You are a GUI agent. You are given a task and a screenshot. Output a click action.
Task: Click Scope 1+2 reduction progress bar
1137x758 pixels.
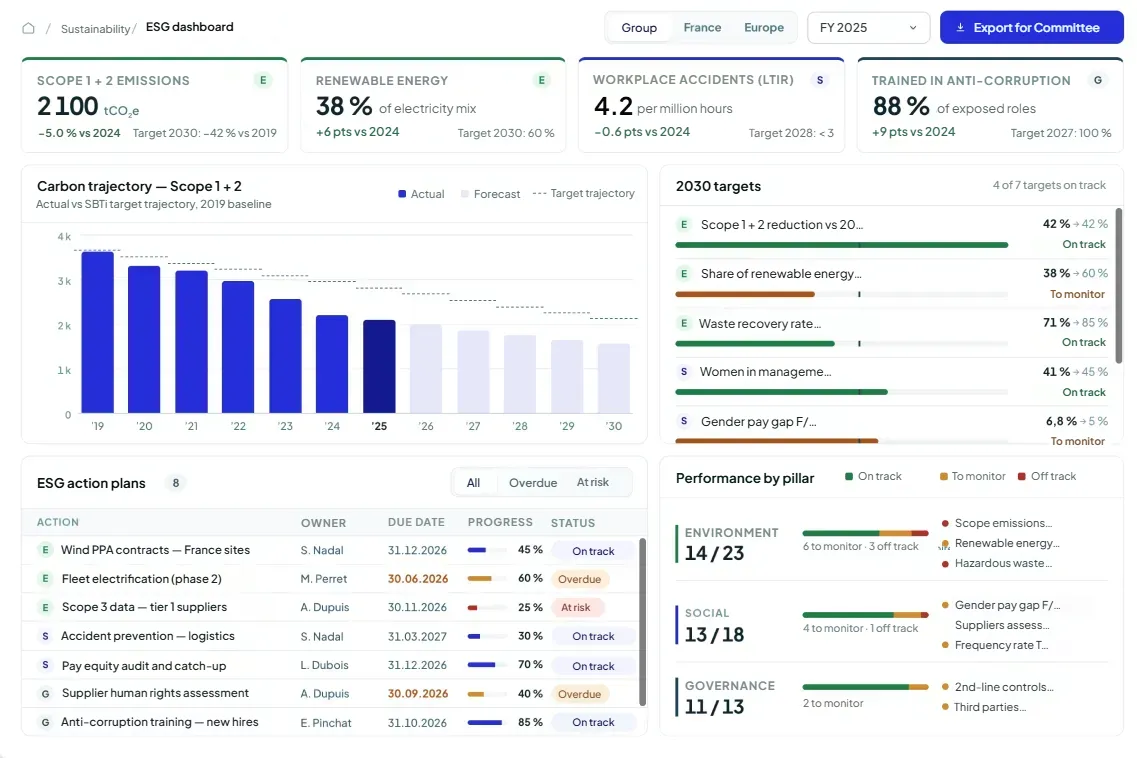[x=841, y=245]
